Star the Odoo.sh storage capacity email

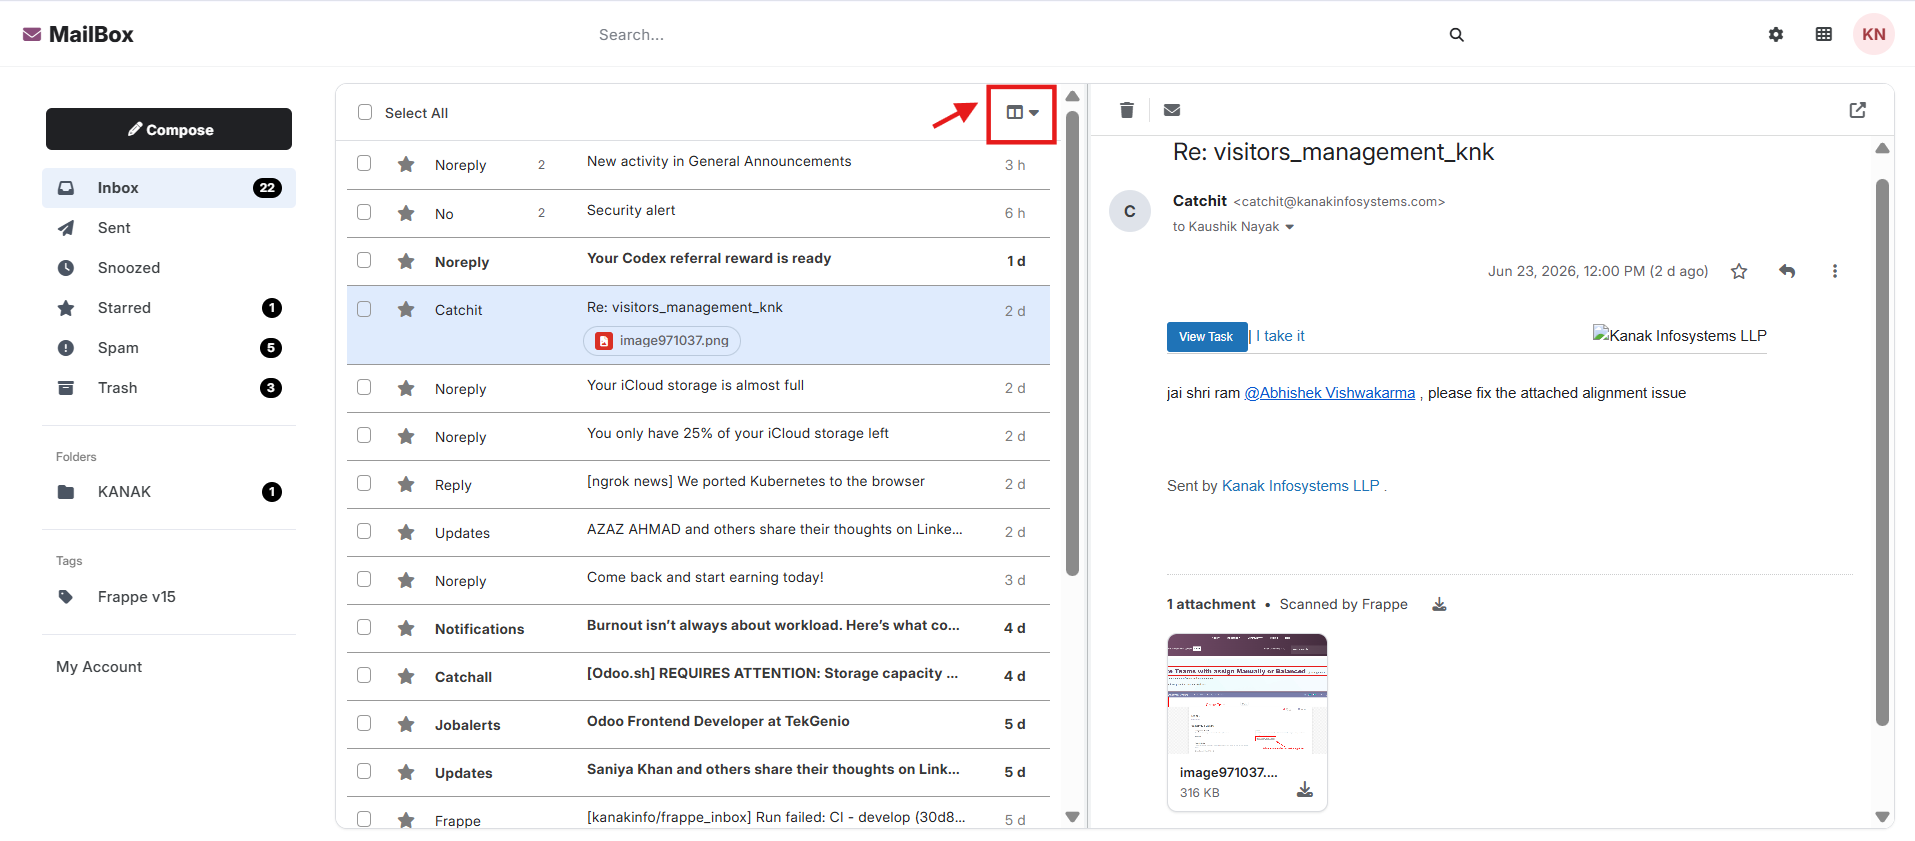pyautogui.click(x=406, y=676)
